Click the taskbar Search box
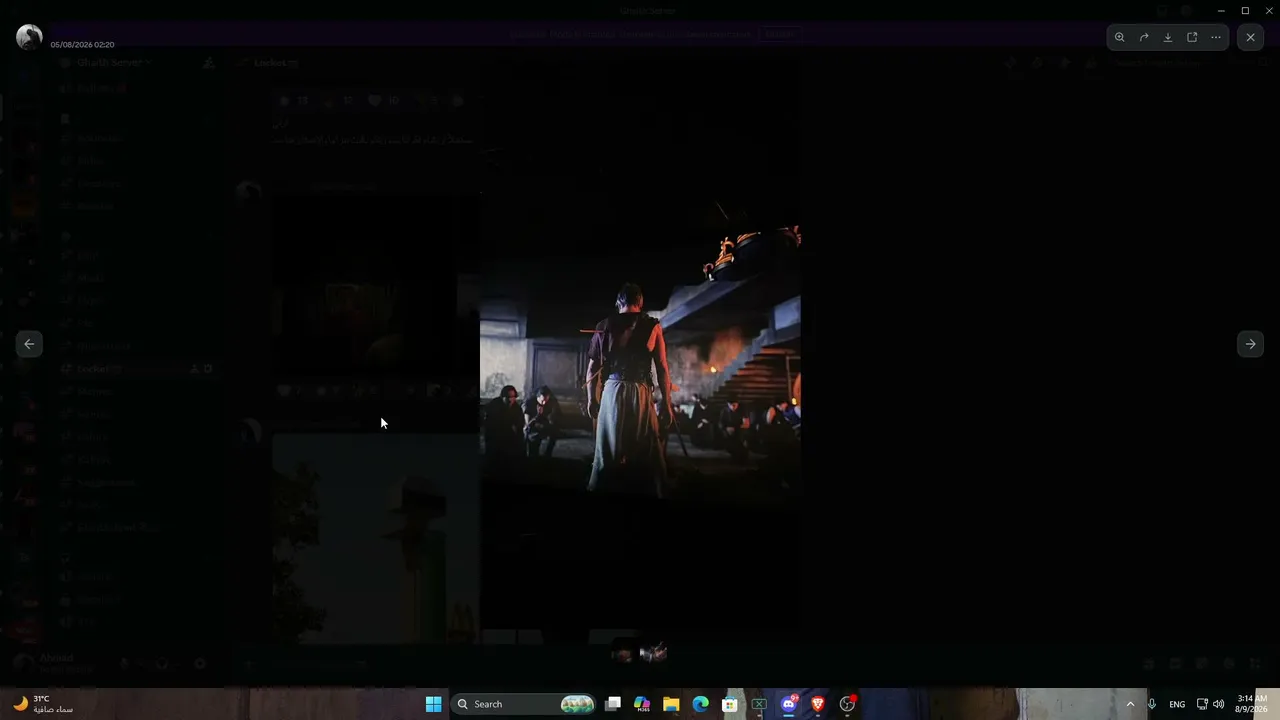This screenshot has width=1280, height=720. [x=524, y=704]
